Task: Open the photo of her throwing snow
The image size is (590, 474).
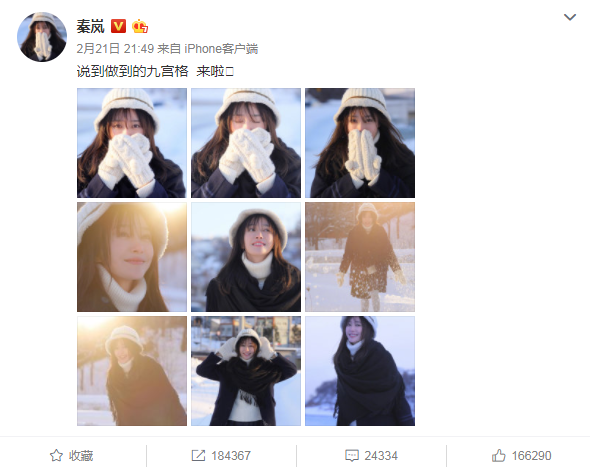Action: tap(360, 257)
